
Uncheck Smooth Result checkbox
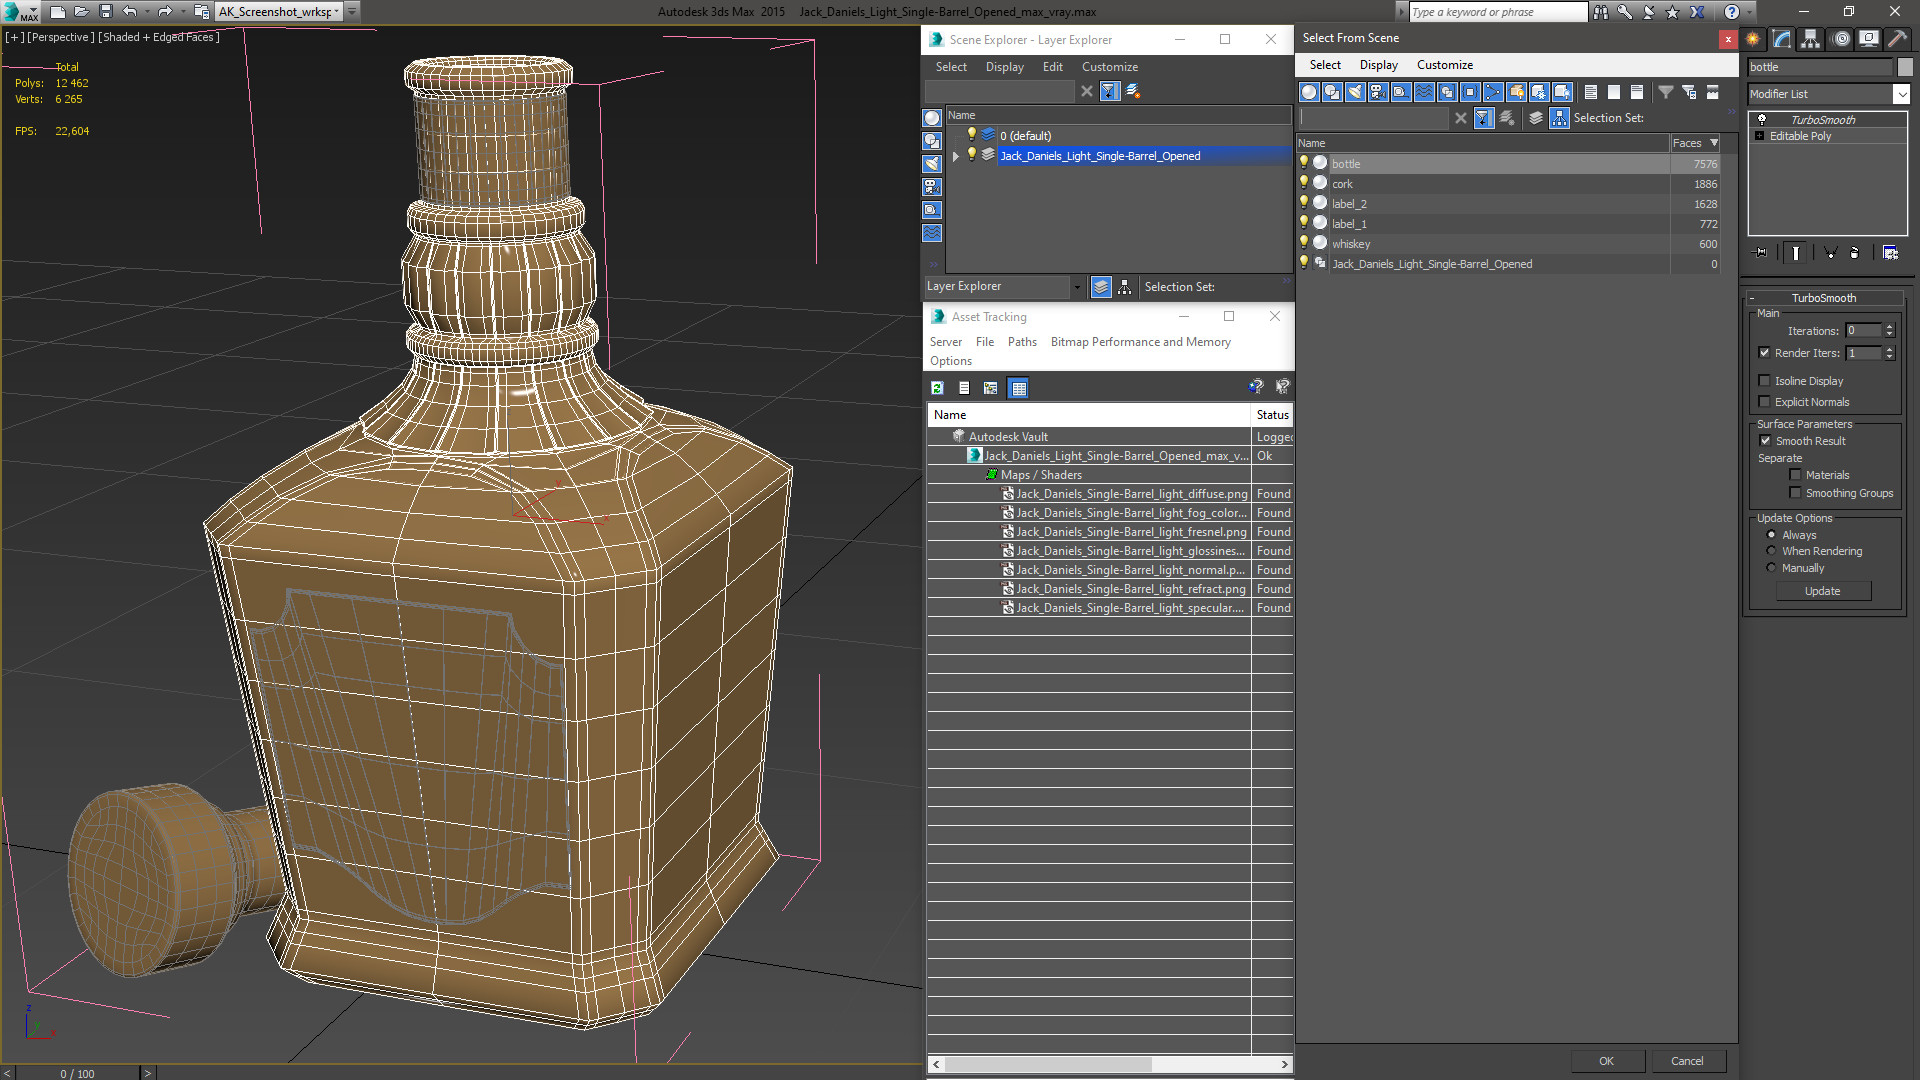(1765, 441)
